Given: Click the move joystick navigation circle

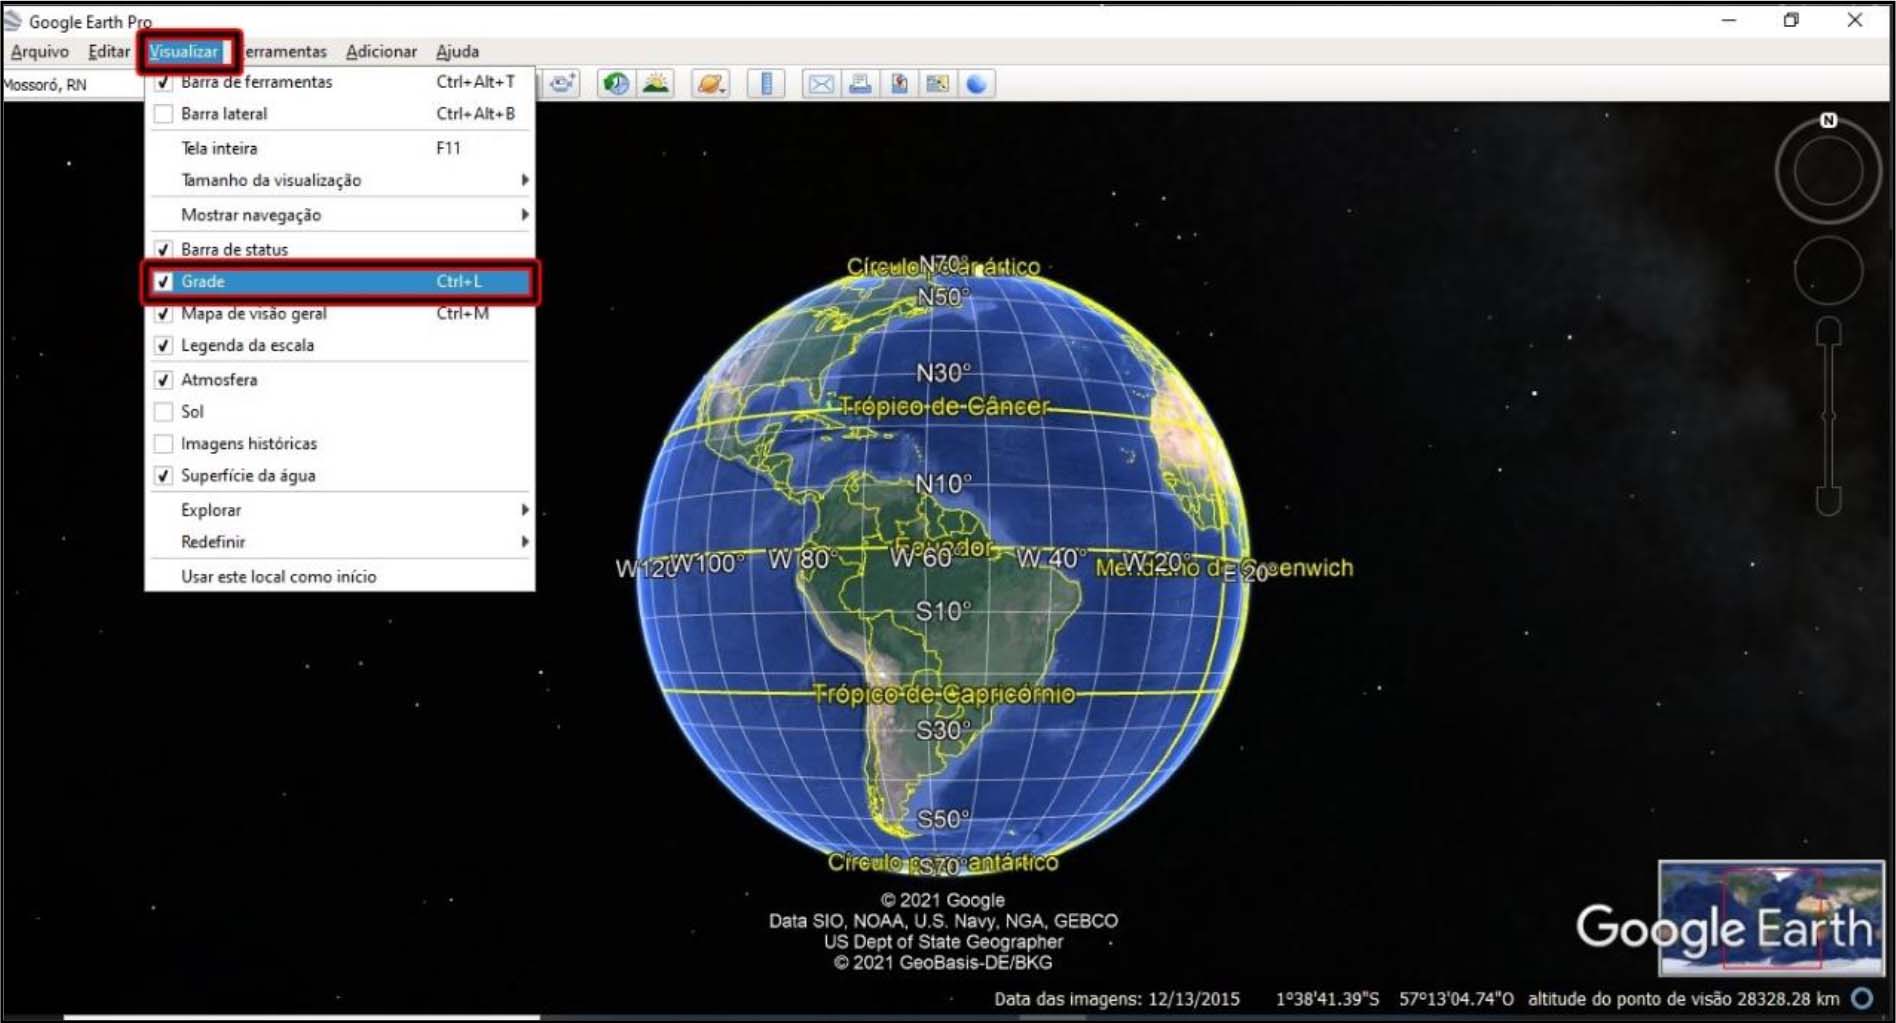Looking at the screenshot, I should [x=1828, y=270].
